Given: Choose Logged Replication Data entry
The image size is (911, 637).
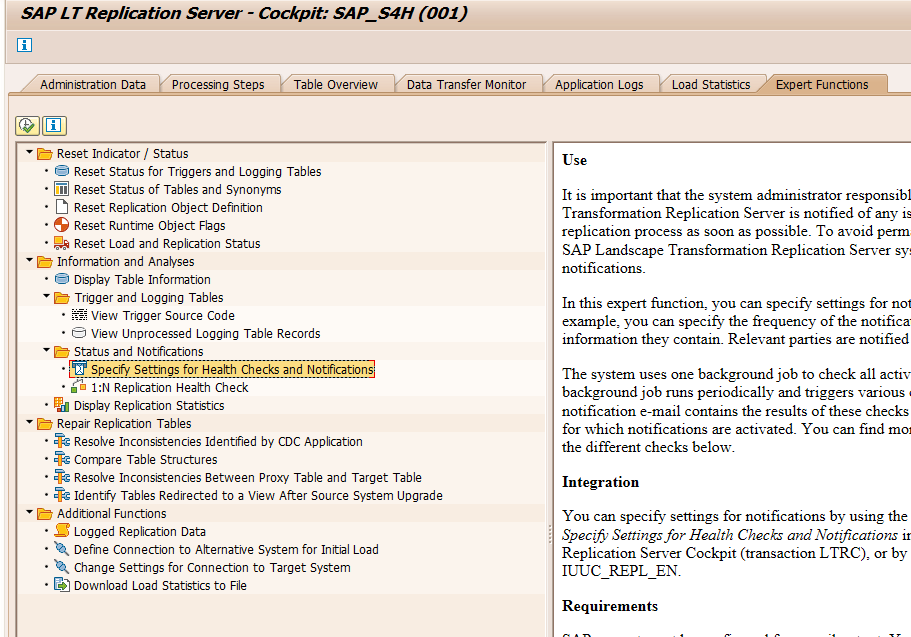Looking at the screenshot, I should click(x=139, y=532).
